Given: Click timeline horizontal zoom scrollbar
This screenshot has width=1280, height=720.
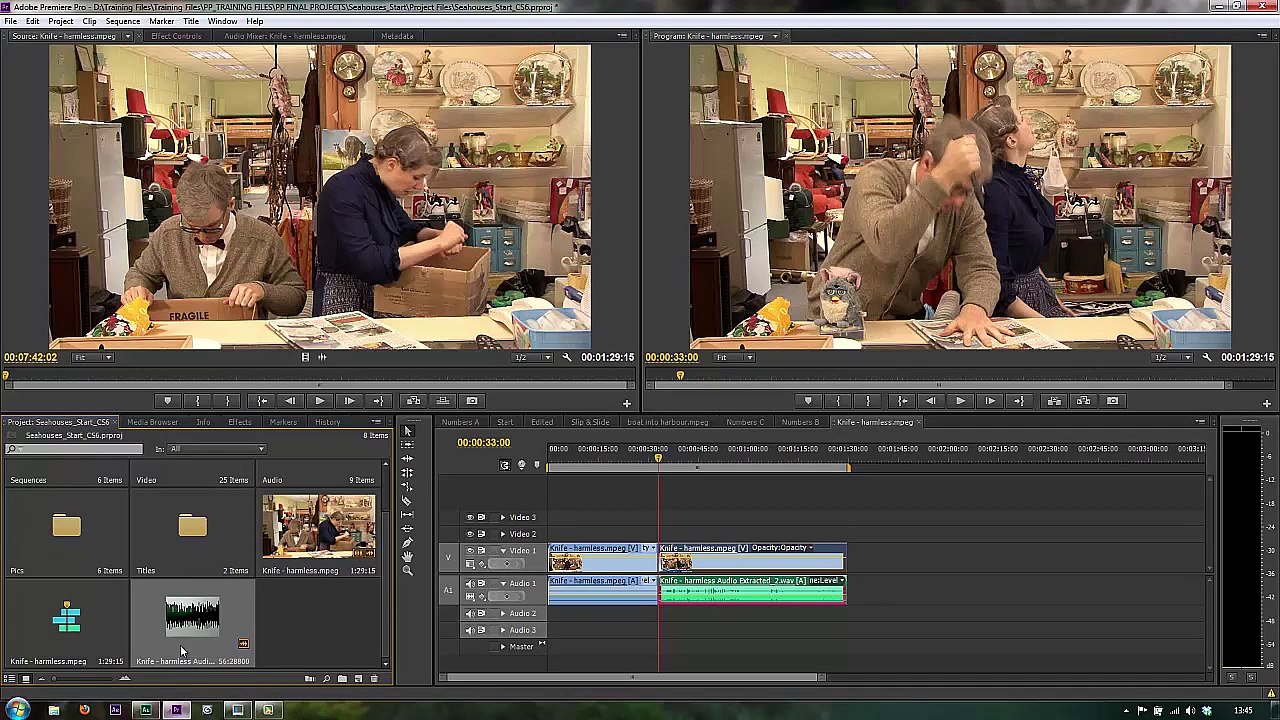Looking at the screenshot, I should (x=631, y=678).
